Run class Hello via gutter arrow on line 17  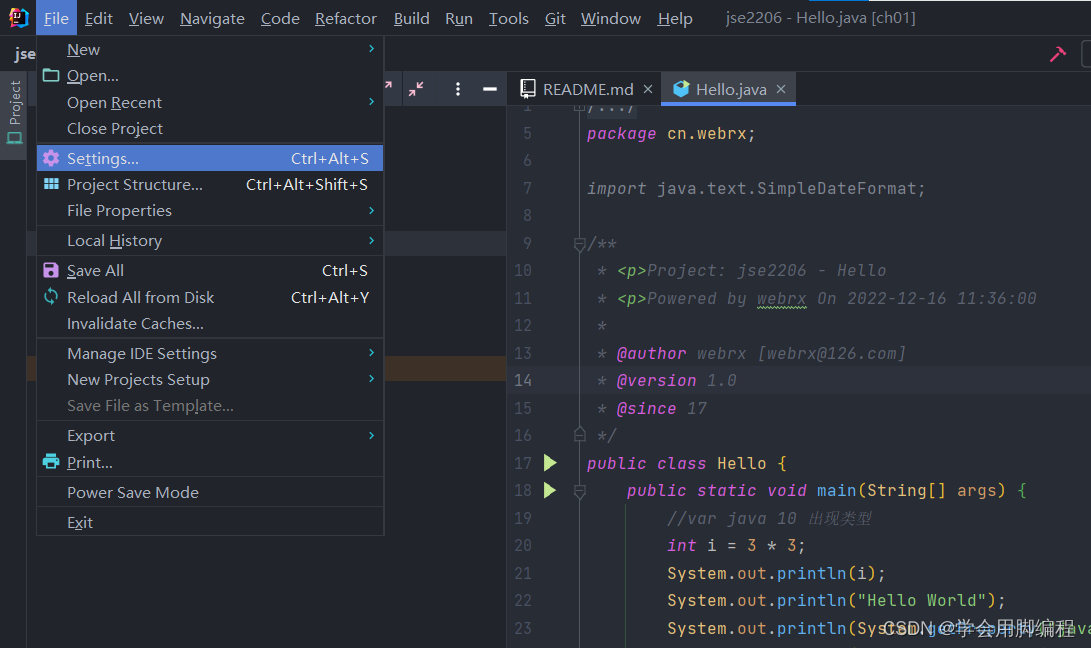pyautogui.click(x=550, y=462)
